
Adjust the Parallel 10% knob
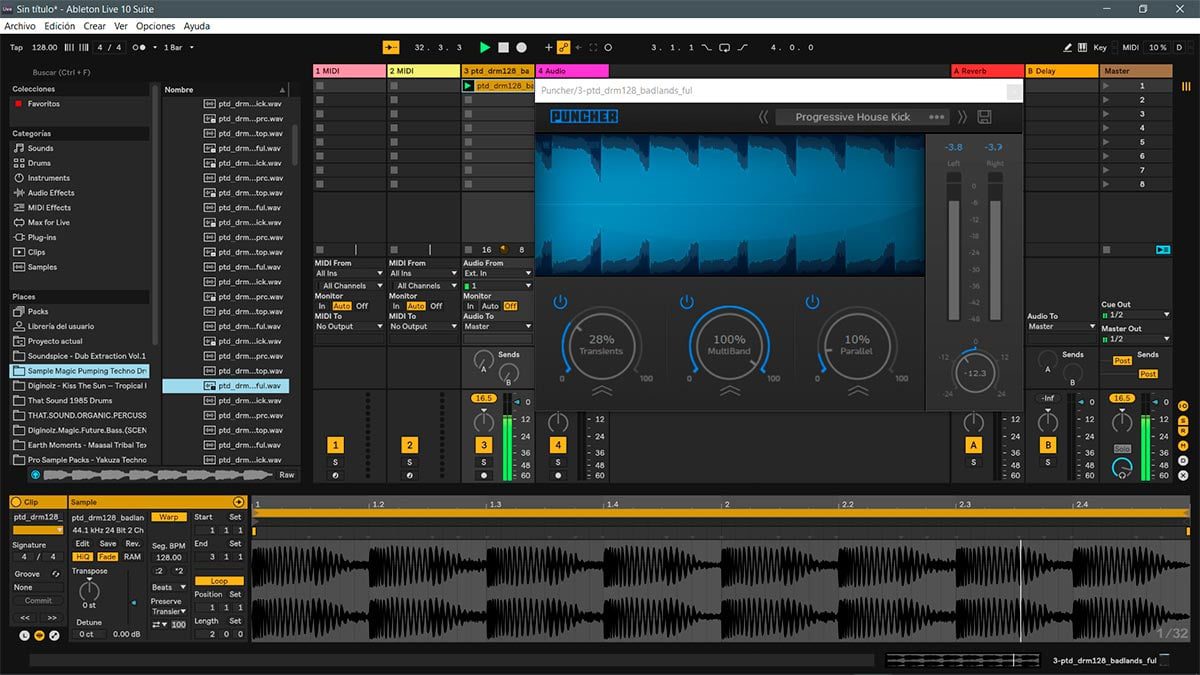pos(857,345)
